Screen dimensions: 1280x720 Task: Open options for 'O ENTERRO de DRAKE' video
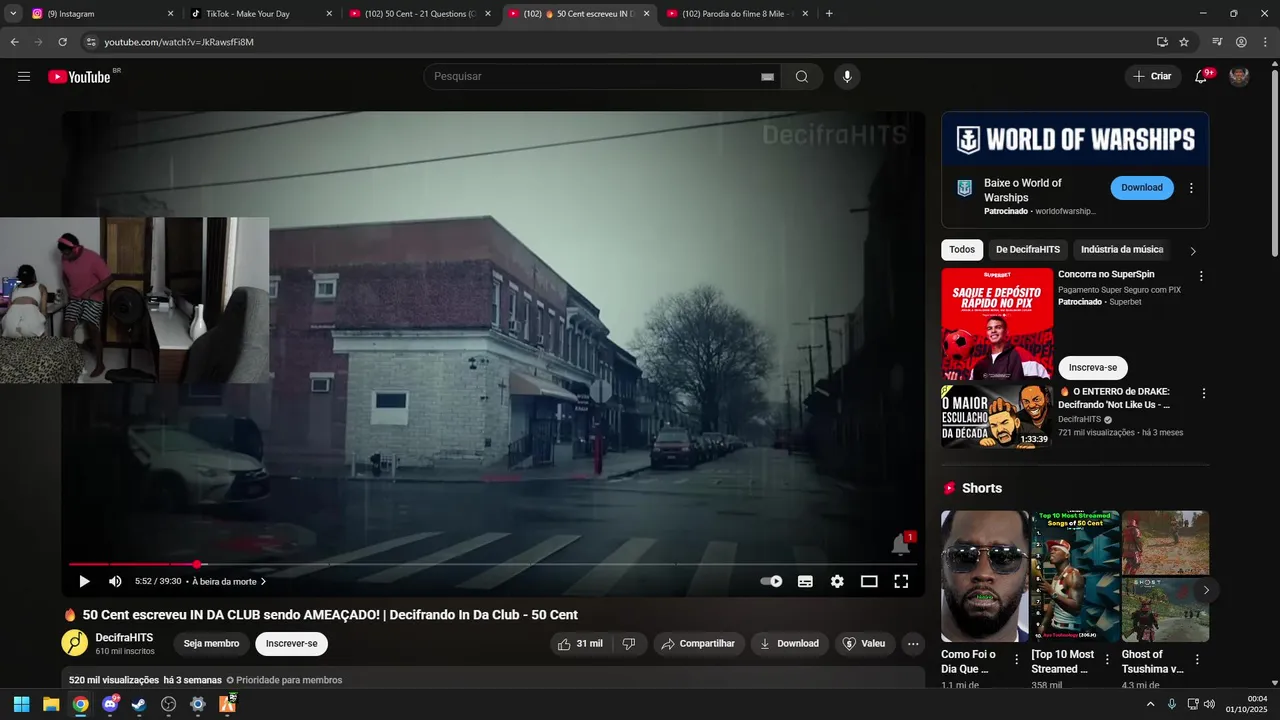[1204, 394]
